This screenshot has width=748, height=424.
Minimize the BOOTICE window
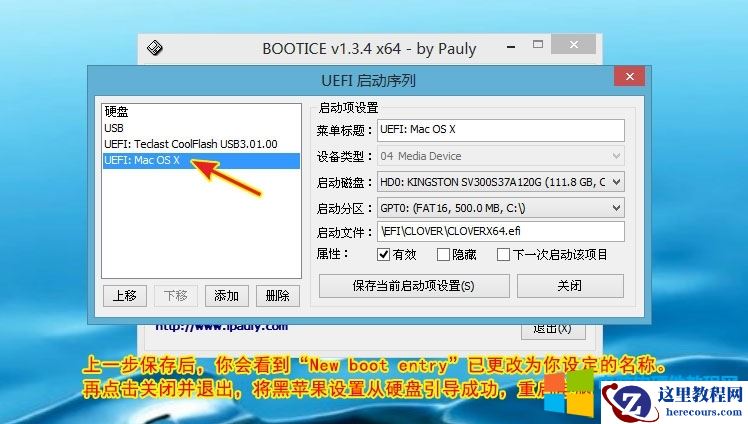(511, 46)
